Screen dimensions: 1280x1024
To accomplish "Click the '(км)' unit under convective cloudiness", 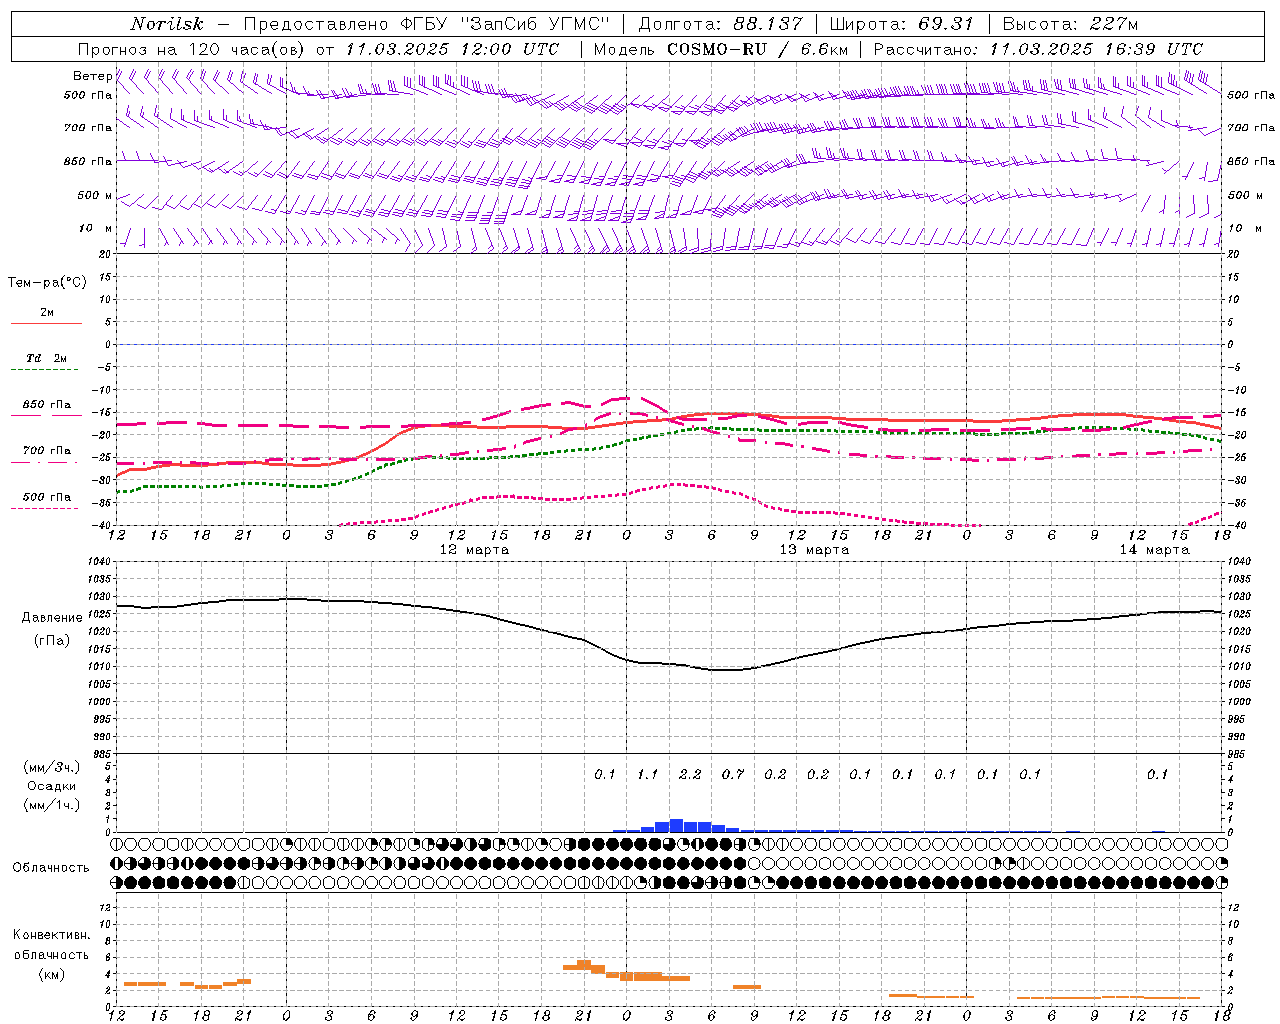I will click(51, 974).
